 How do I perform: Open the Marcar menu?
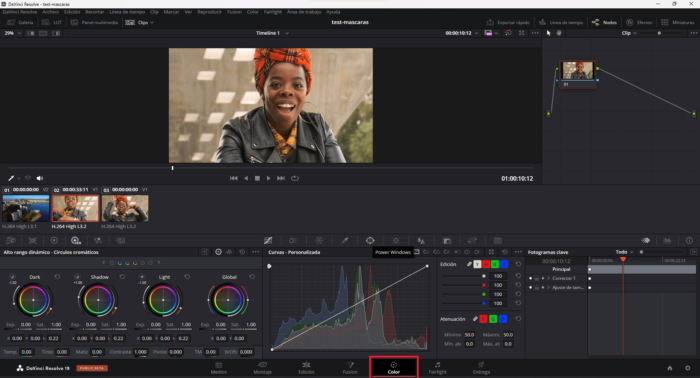(x=171, y=12)
